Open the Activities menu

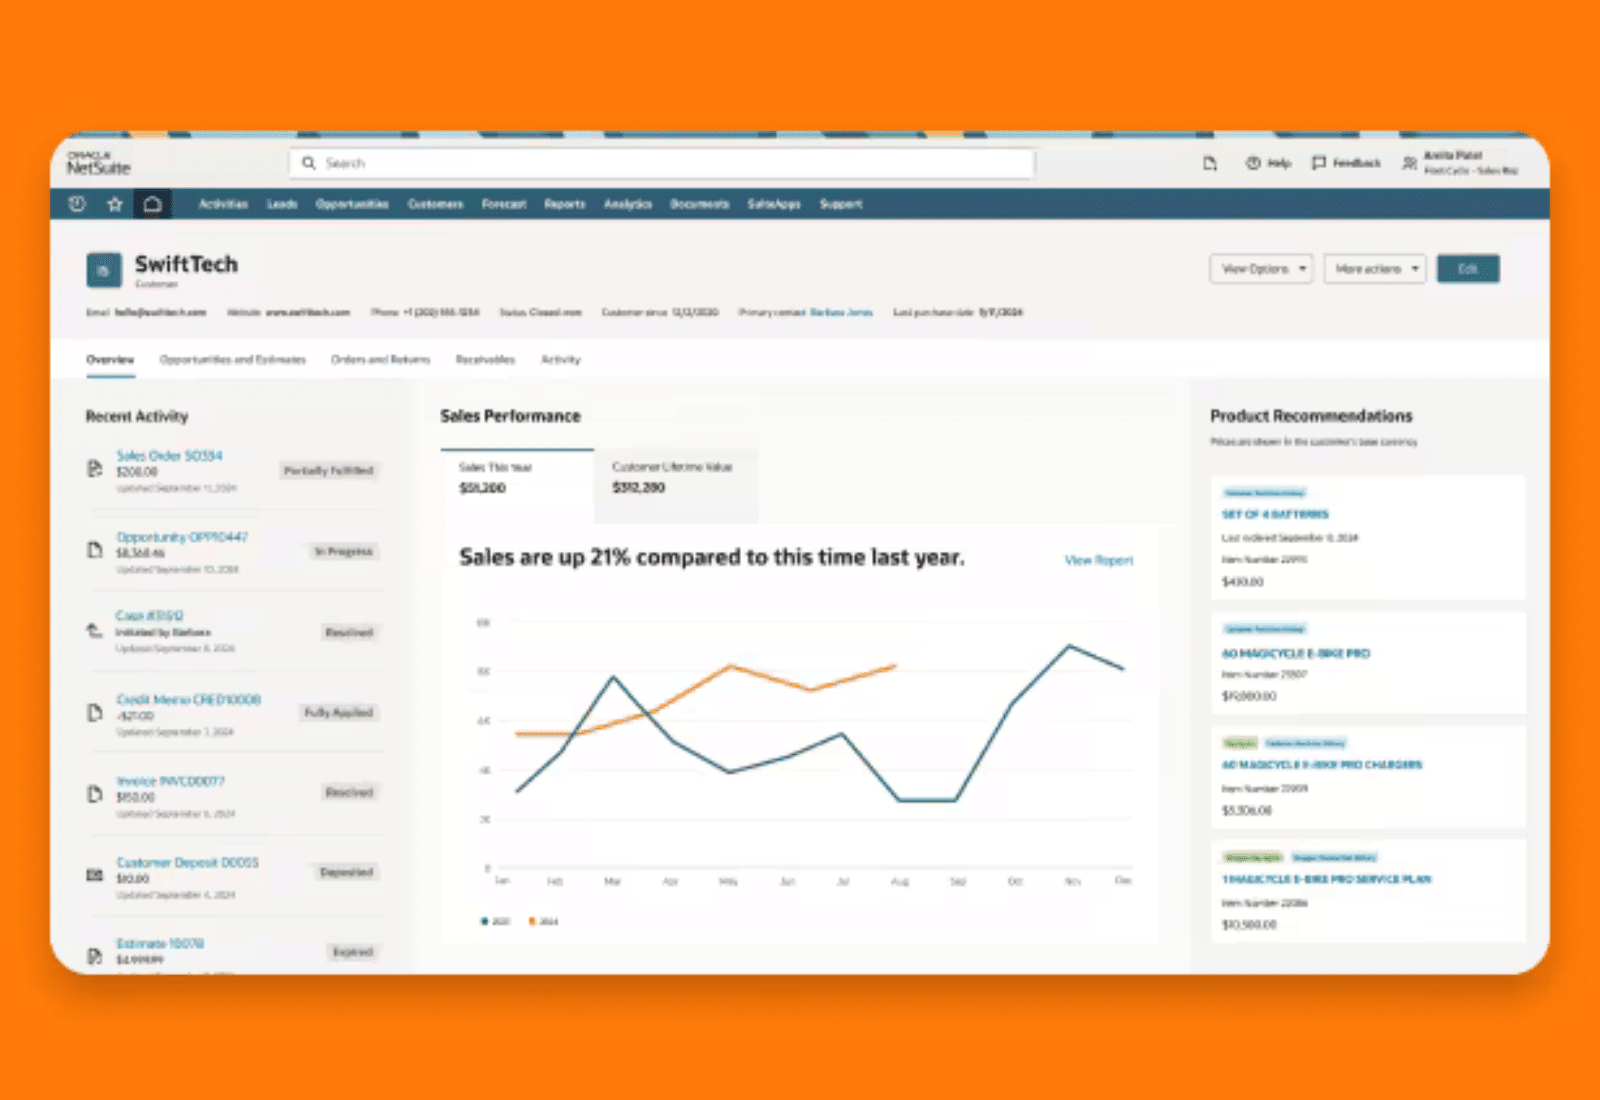(x=223, y=204)
